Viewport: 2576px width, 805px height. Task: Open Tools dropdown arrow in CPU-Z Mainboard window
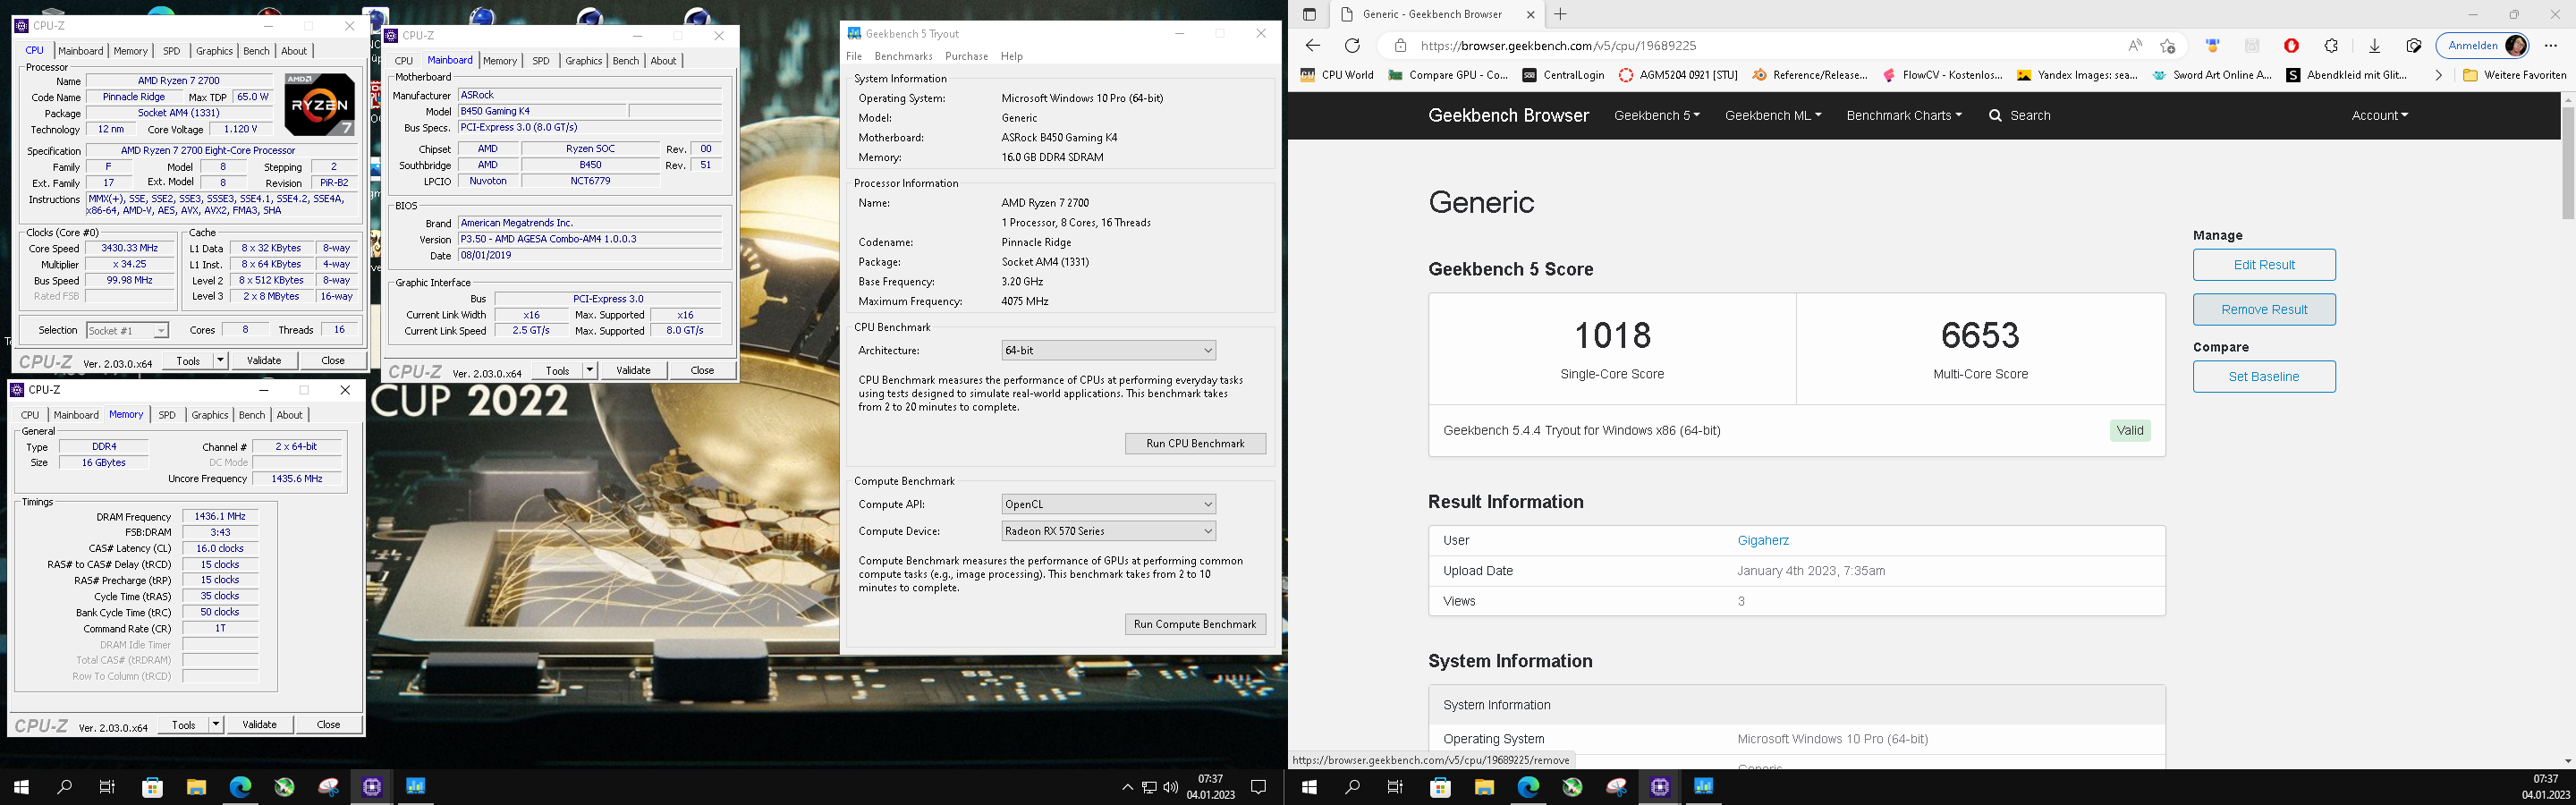coord(590,370)
